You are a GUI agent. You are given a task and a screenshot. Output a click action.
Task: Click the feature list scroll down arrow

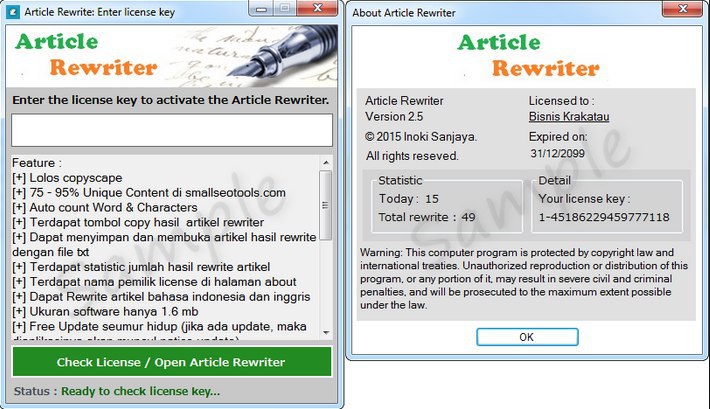pyautogui.click(x=326, y=333)
